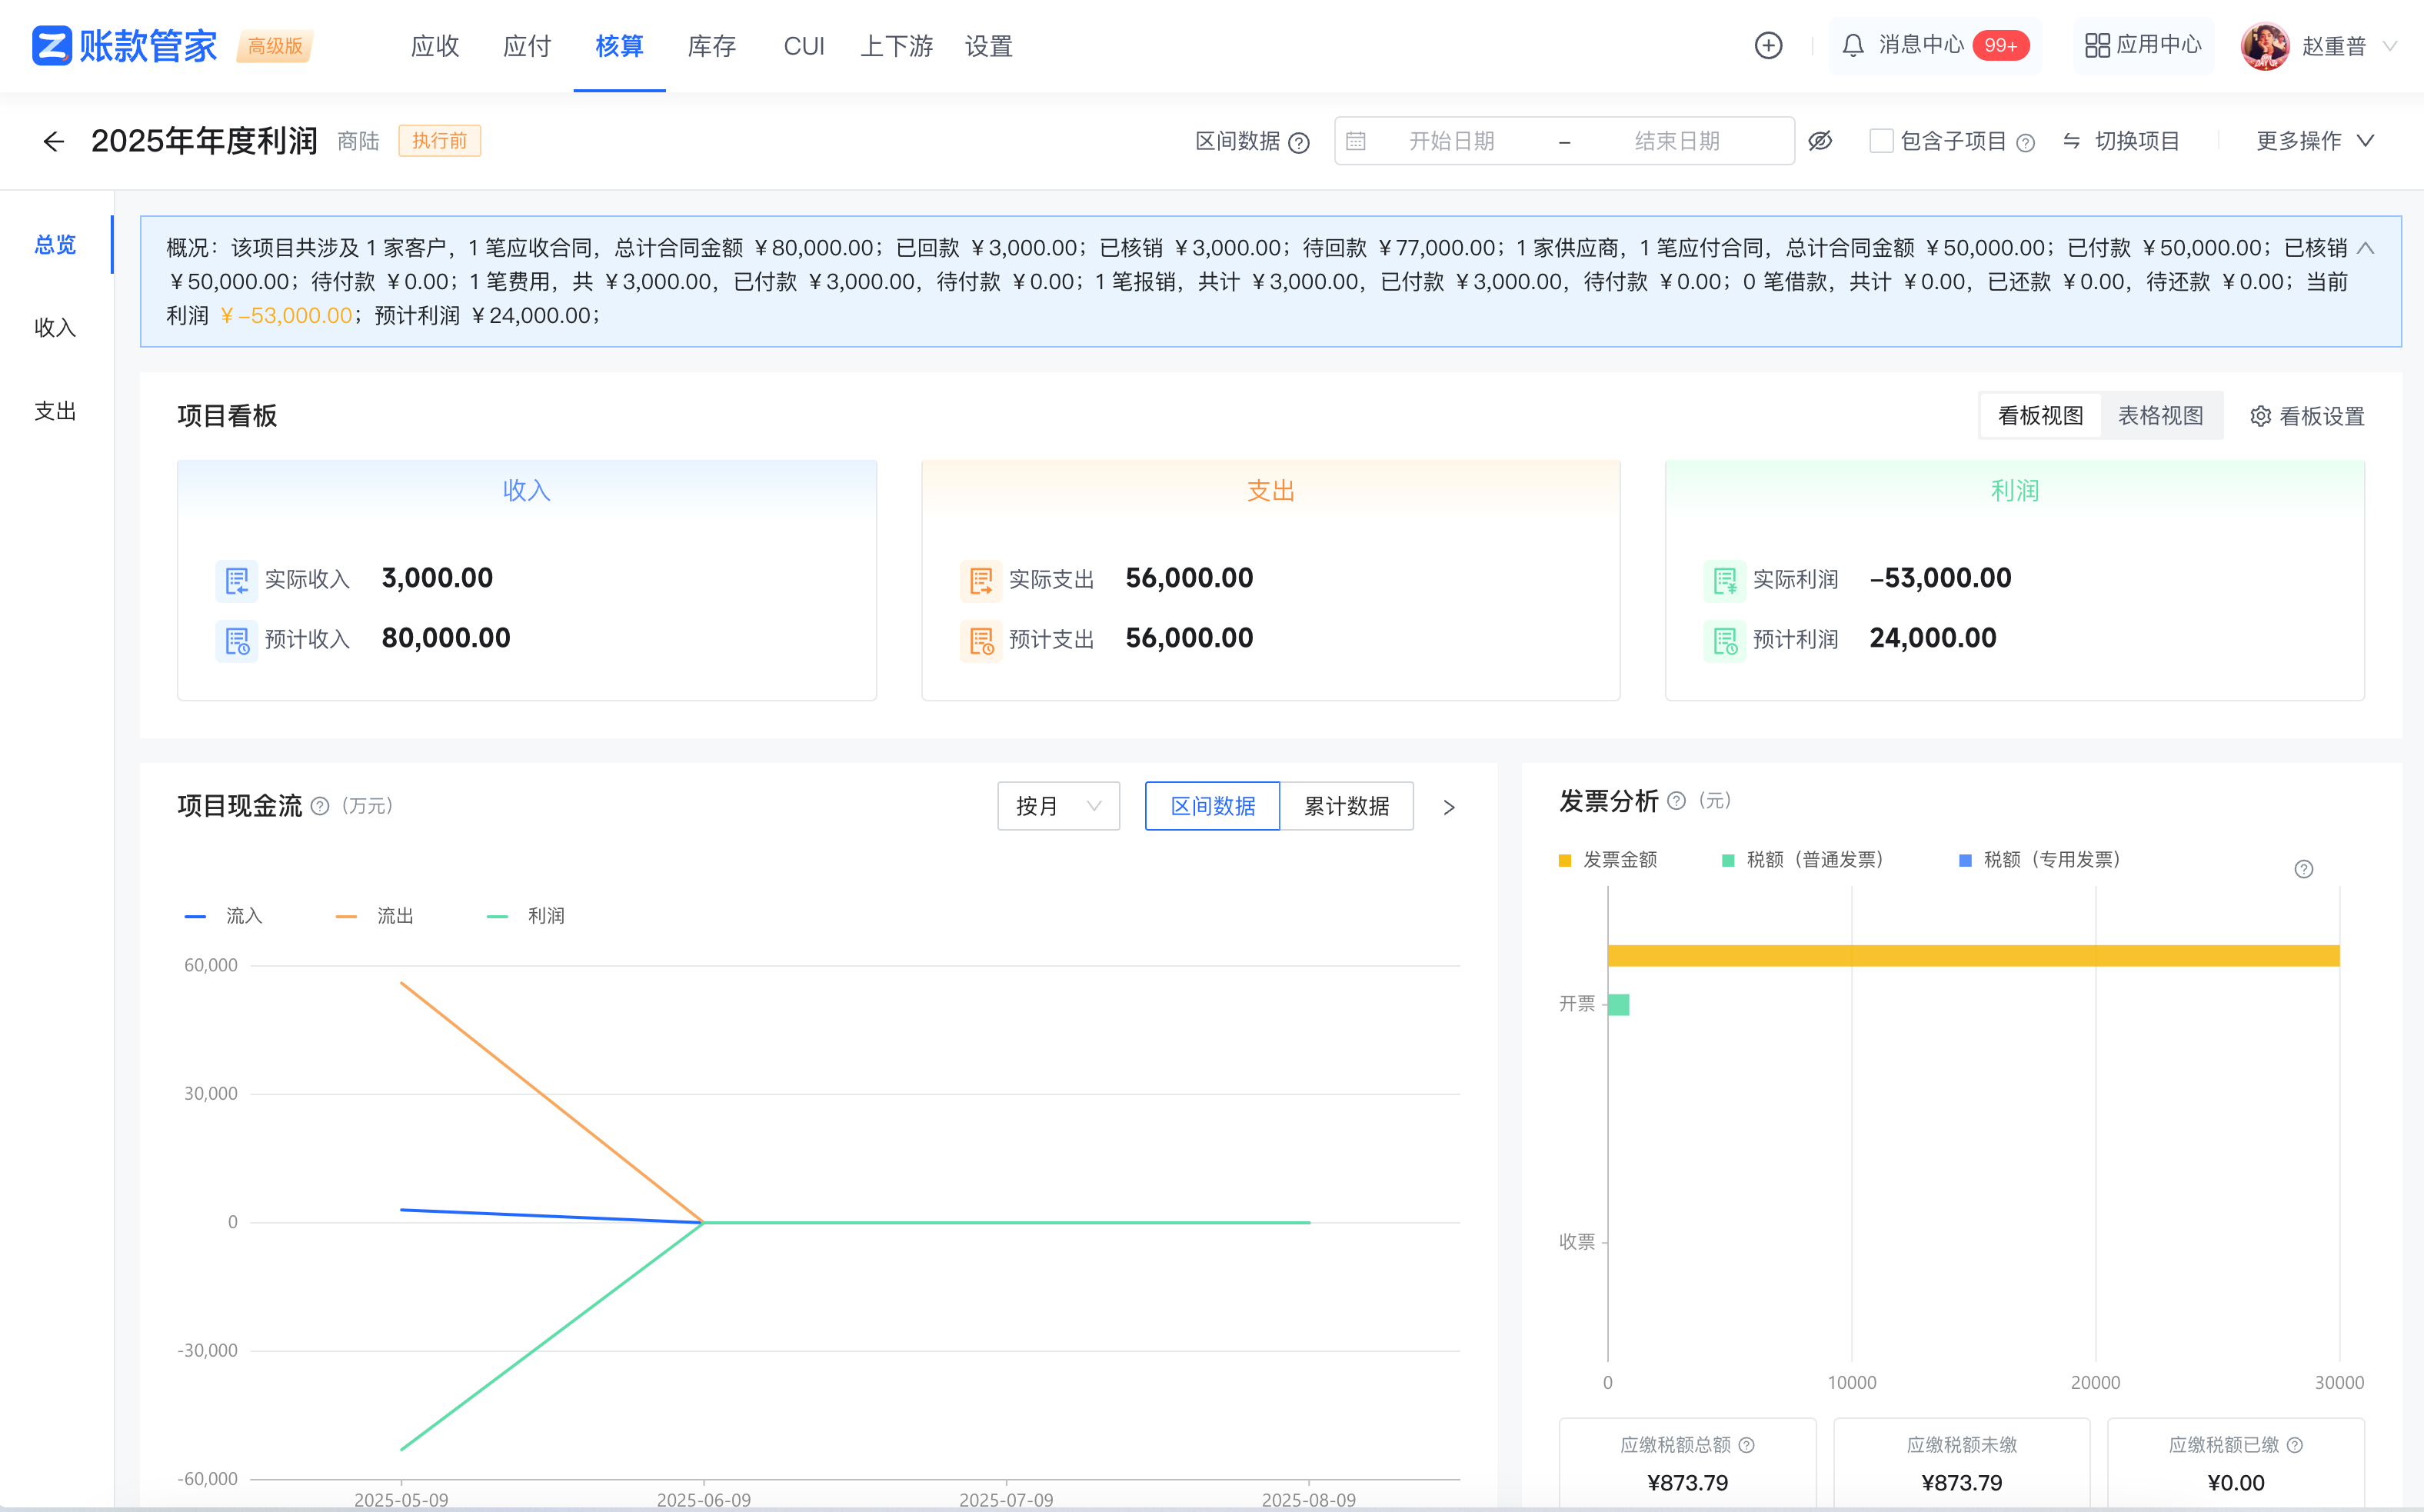Image resolution: width=2424 pixels, height=1512 pixels.
Task: Click the 切换项目 swap arrows icon
Action: pyautogui.click(x=2072, y=142)
